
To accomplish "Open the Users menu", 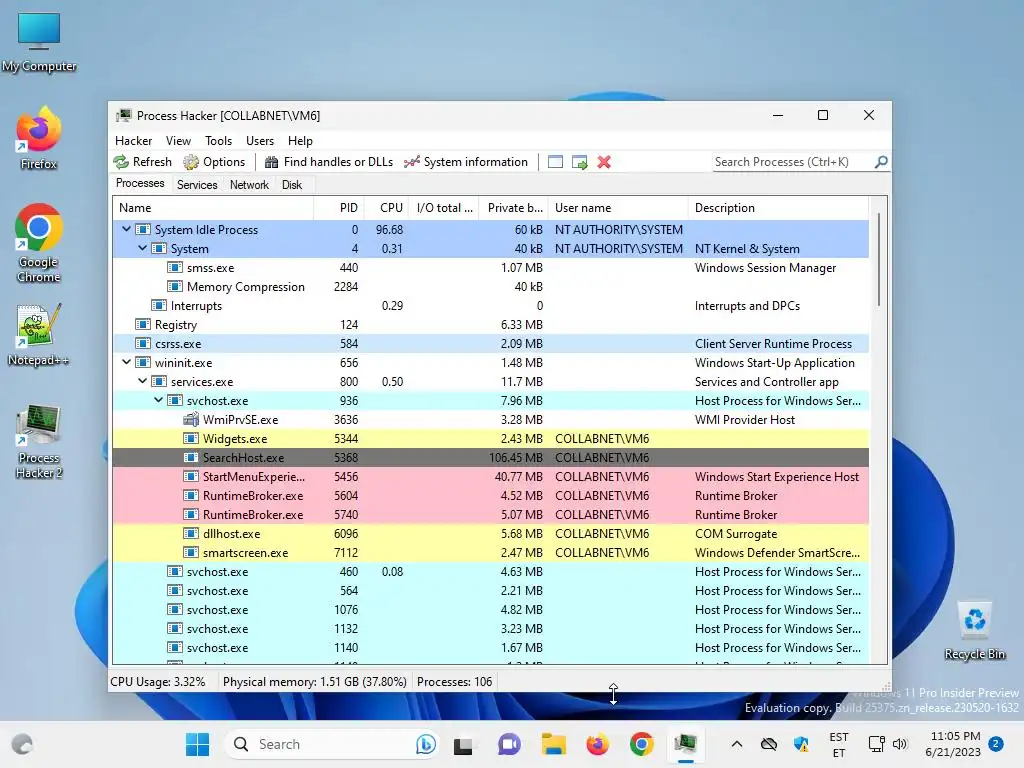I will [x=260, y=140].
